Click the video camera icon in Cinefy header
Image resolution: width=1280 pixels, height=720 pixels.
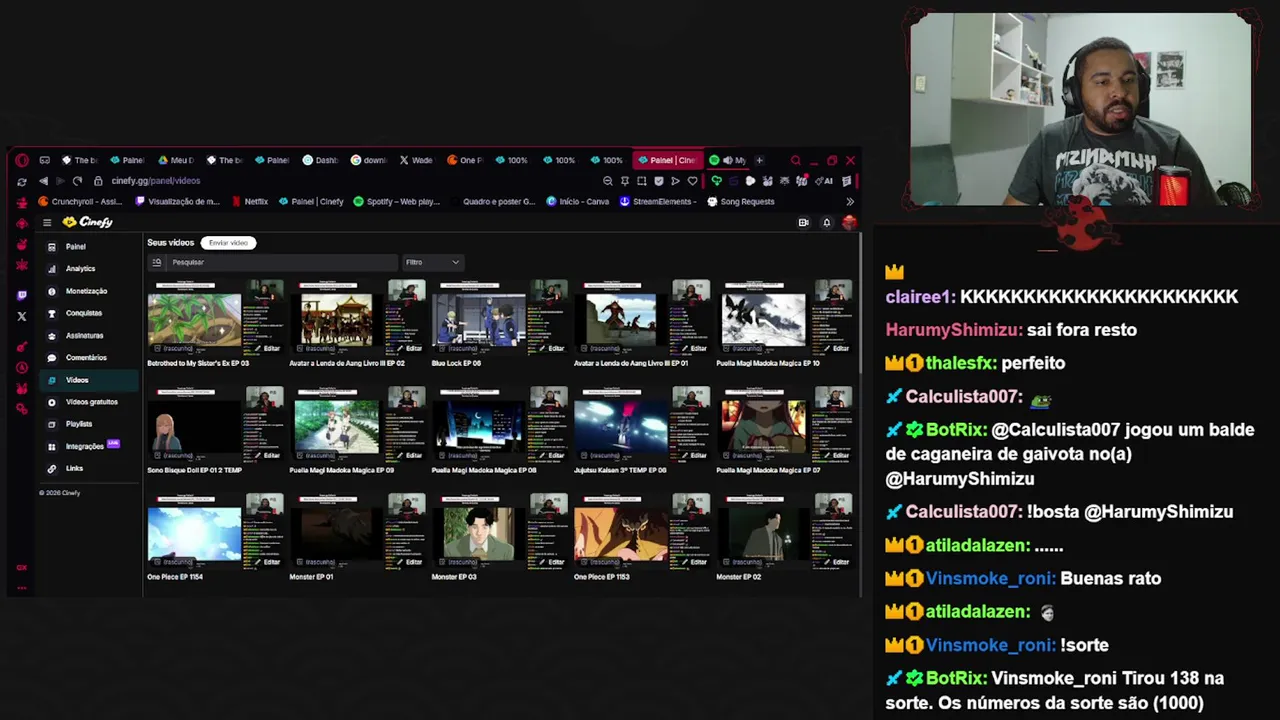[x=803, y=223]
